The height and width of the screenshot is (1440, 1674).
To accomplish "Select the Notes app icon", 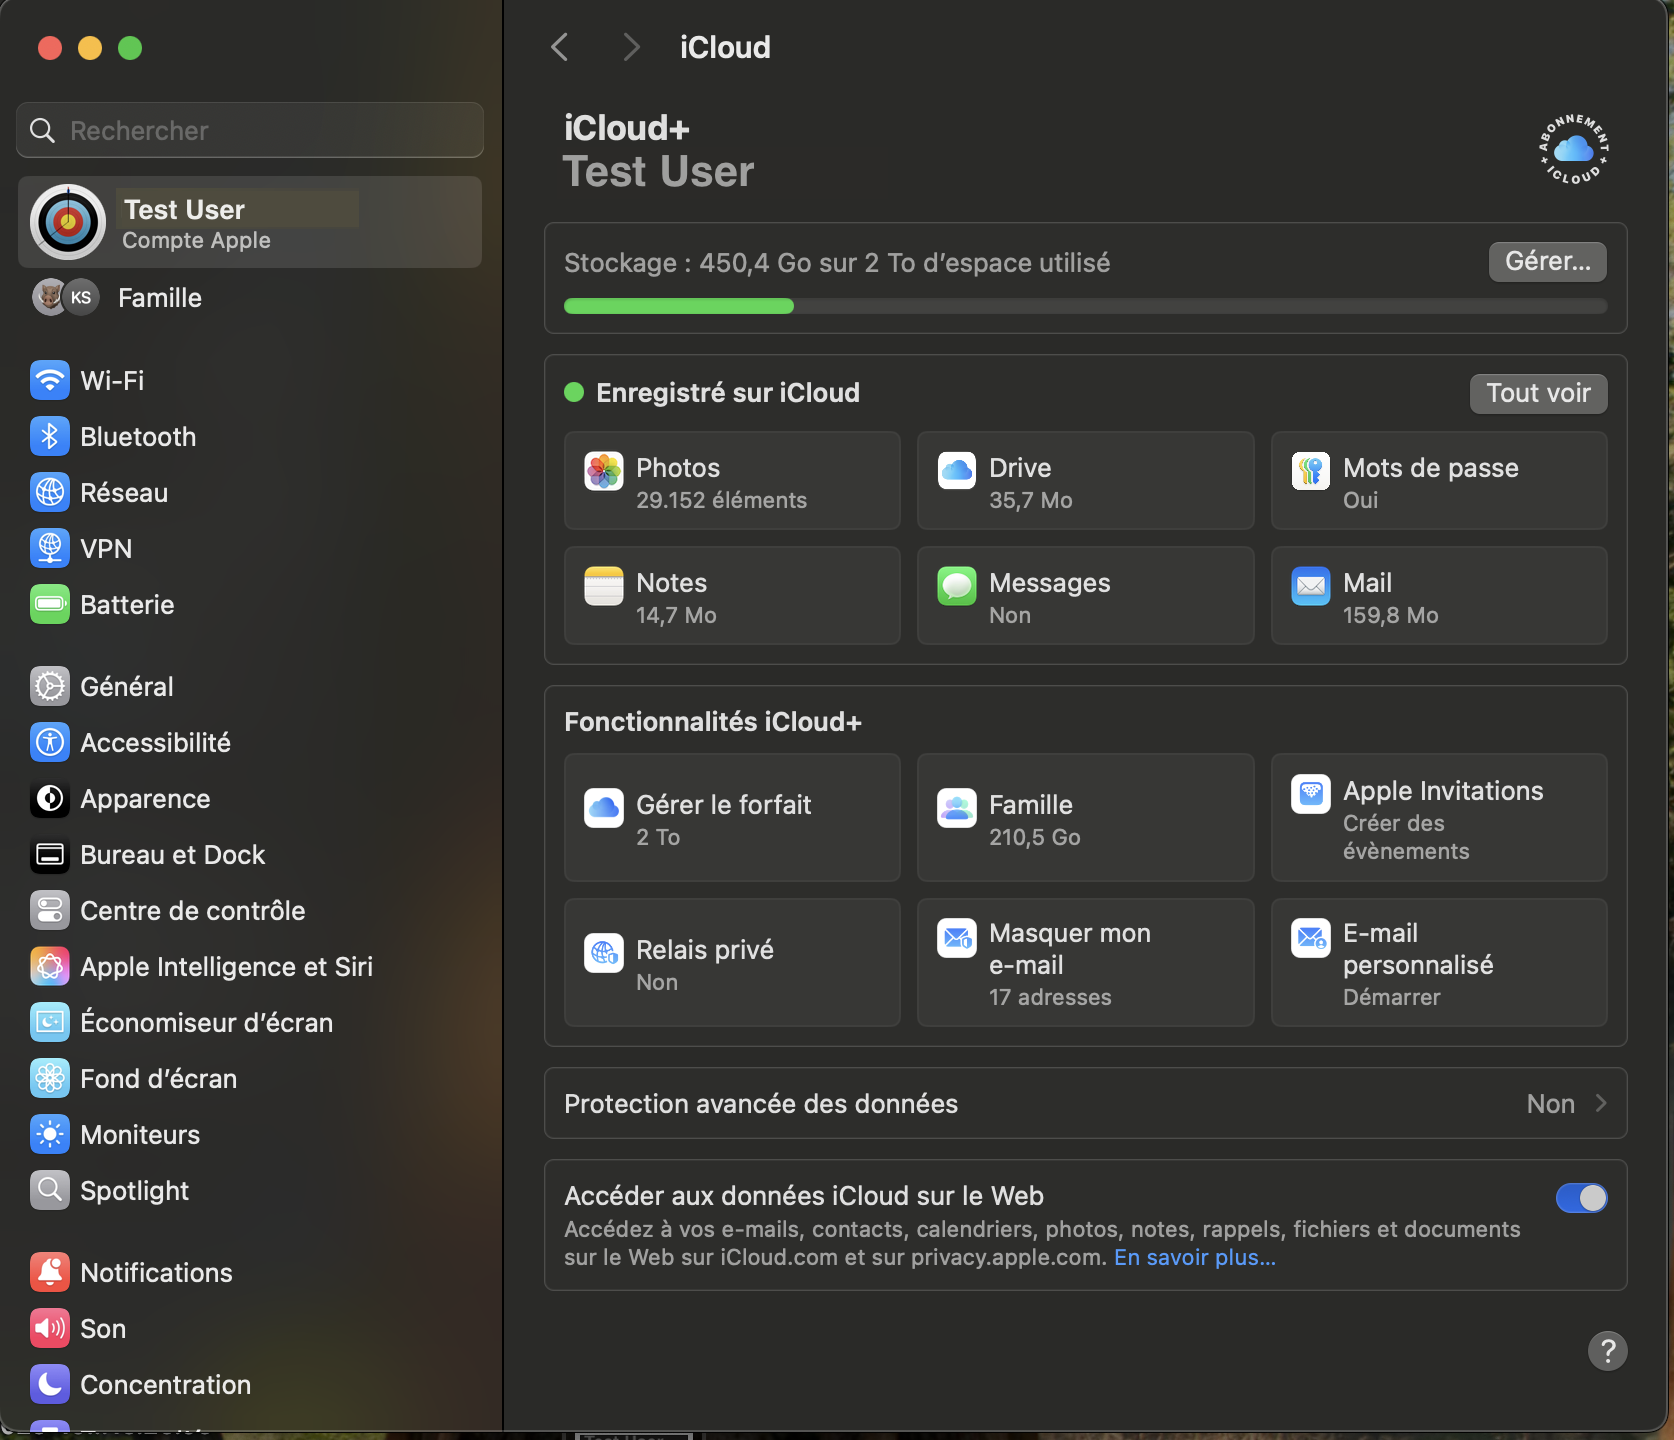I will (604, 586).
